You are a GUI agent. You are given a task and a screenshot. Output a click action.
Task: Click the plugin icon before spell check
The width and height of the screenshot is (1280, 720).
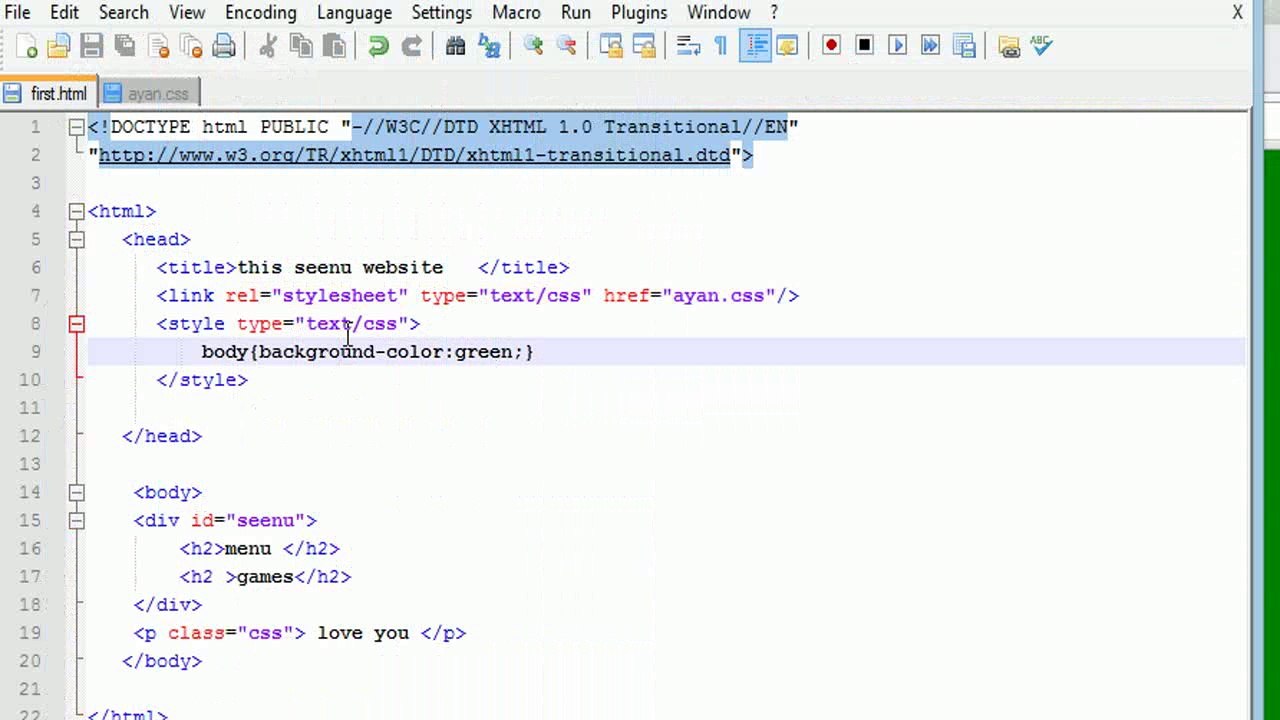(1008, 46)
